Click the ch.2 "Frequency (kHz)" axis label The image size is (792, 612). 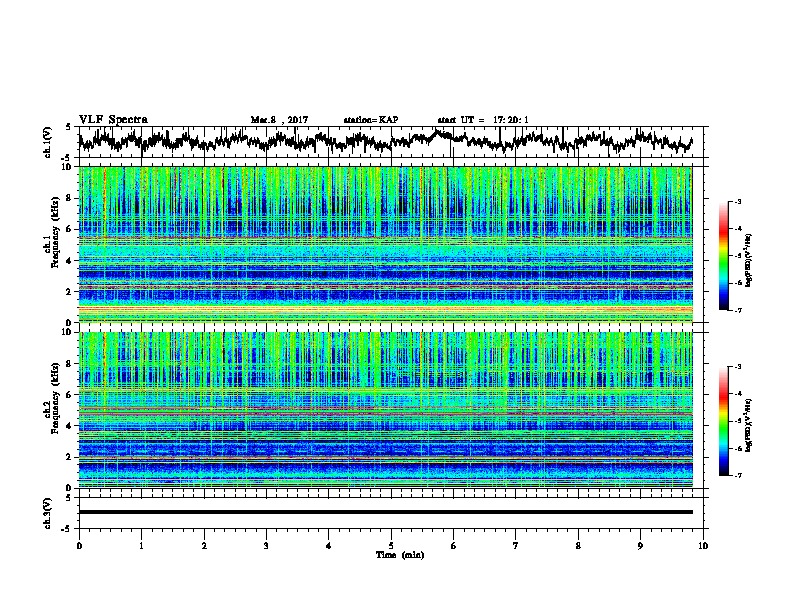pyautogui.click(x=56, y=398)
